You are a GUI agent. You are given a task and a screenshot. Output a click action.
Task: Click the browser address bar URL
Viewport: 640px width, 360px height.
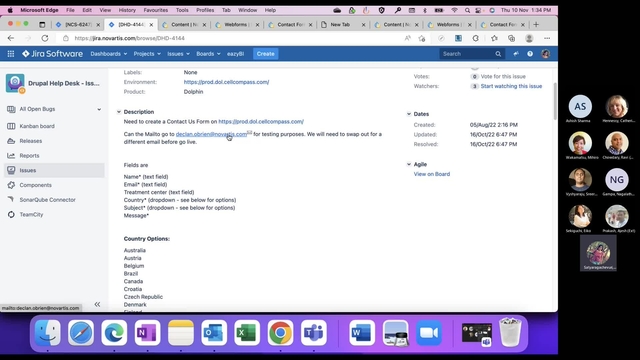(129, 38)
